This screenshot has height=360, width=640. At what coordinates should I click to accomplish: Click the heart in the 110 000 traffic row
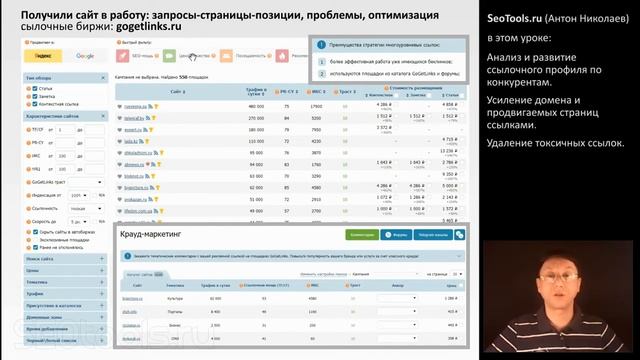[120, 141]
